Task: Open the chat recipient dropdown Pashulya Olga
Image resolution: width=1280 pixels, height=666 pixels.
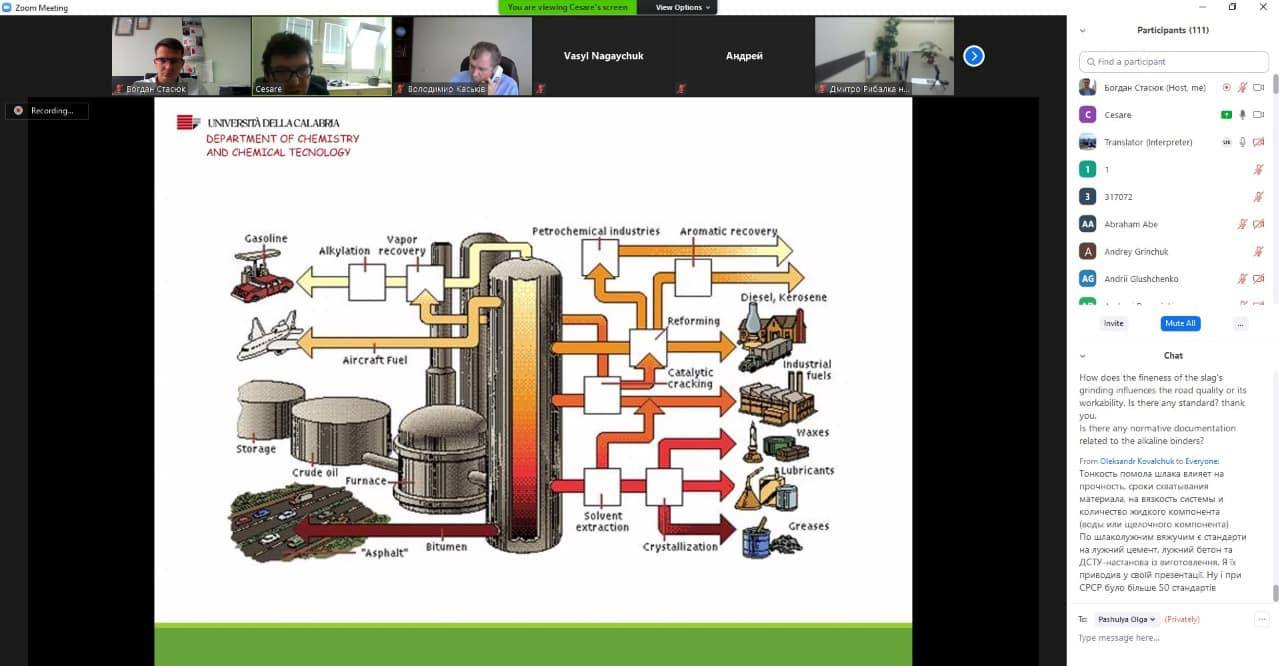Action: tap(1127, 619)
